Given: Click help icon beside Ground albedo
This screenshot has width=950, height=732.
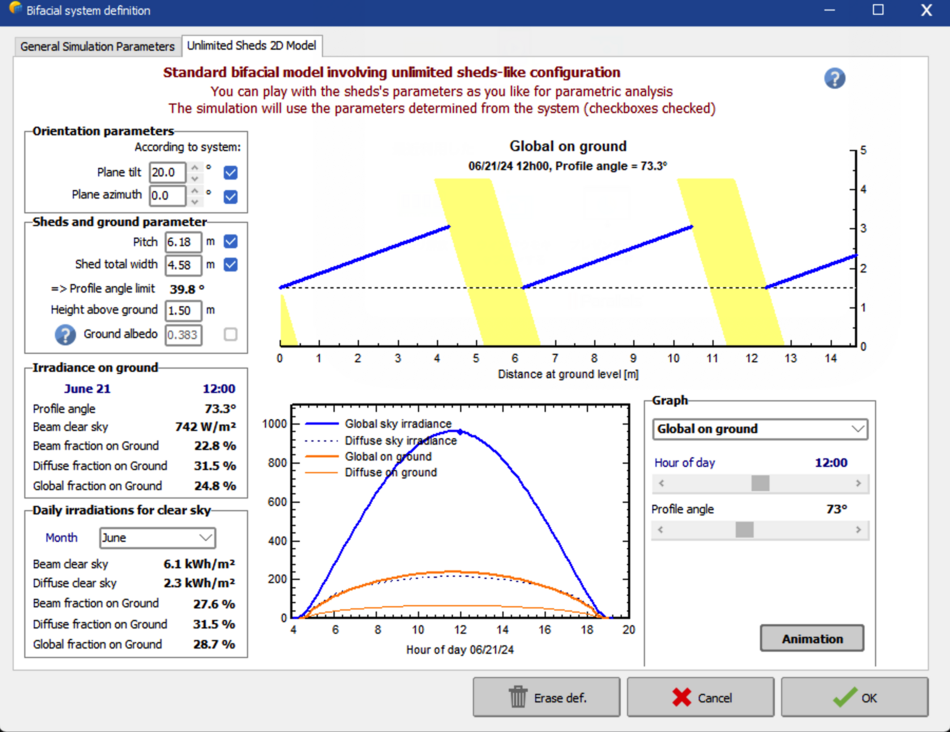Looking at the screenshot, I should 65,335.
